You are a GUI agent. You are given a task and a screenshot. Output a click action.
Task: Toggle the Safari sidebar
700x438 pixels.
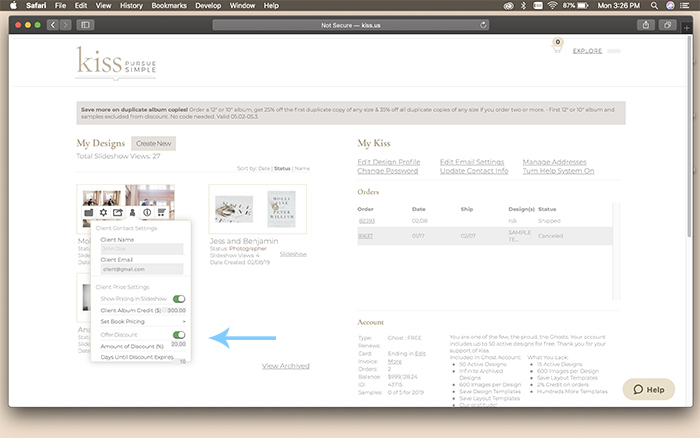pos(85,25)
